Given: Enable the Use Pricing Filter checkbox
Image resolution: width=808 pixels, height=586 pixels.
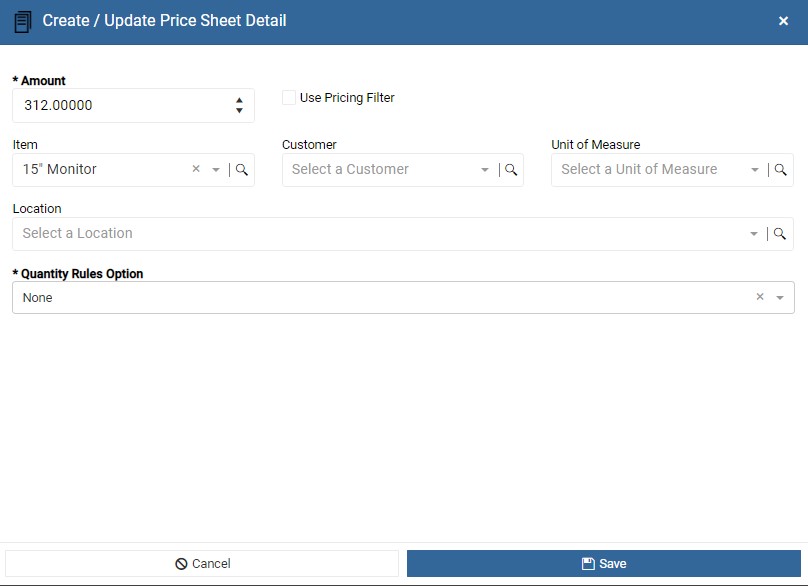Looking at the screenshot, I should coord(289,97).
